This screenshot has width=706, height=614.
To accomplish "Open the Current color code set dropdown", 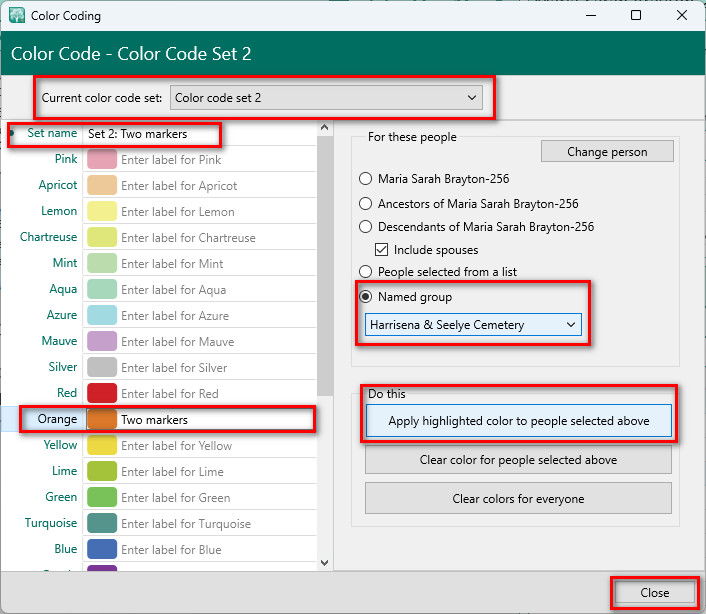I will pyautogui.click(x=326, y=98).
